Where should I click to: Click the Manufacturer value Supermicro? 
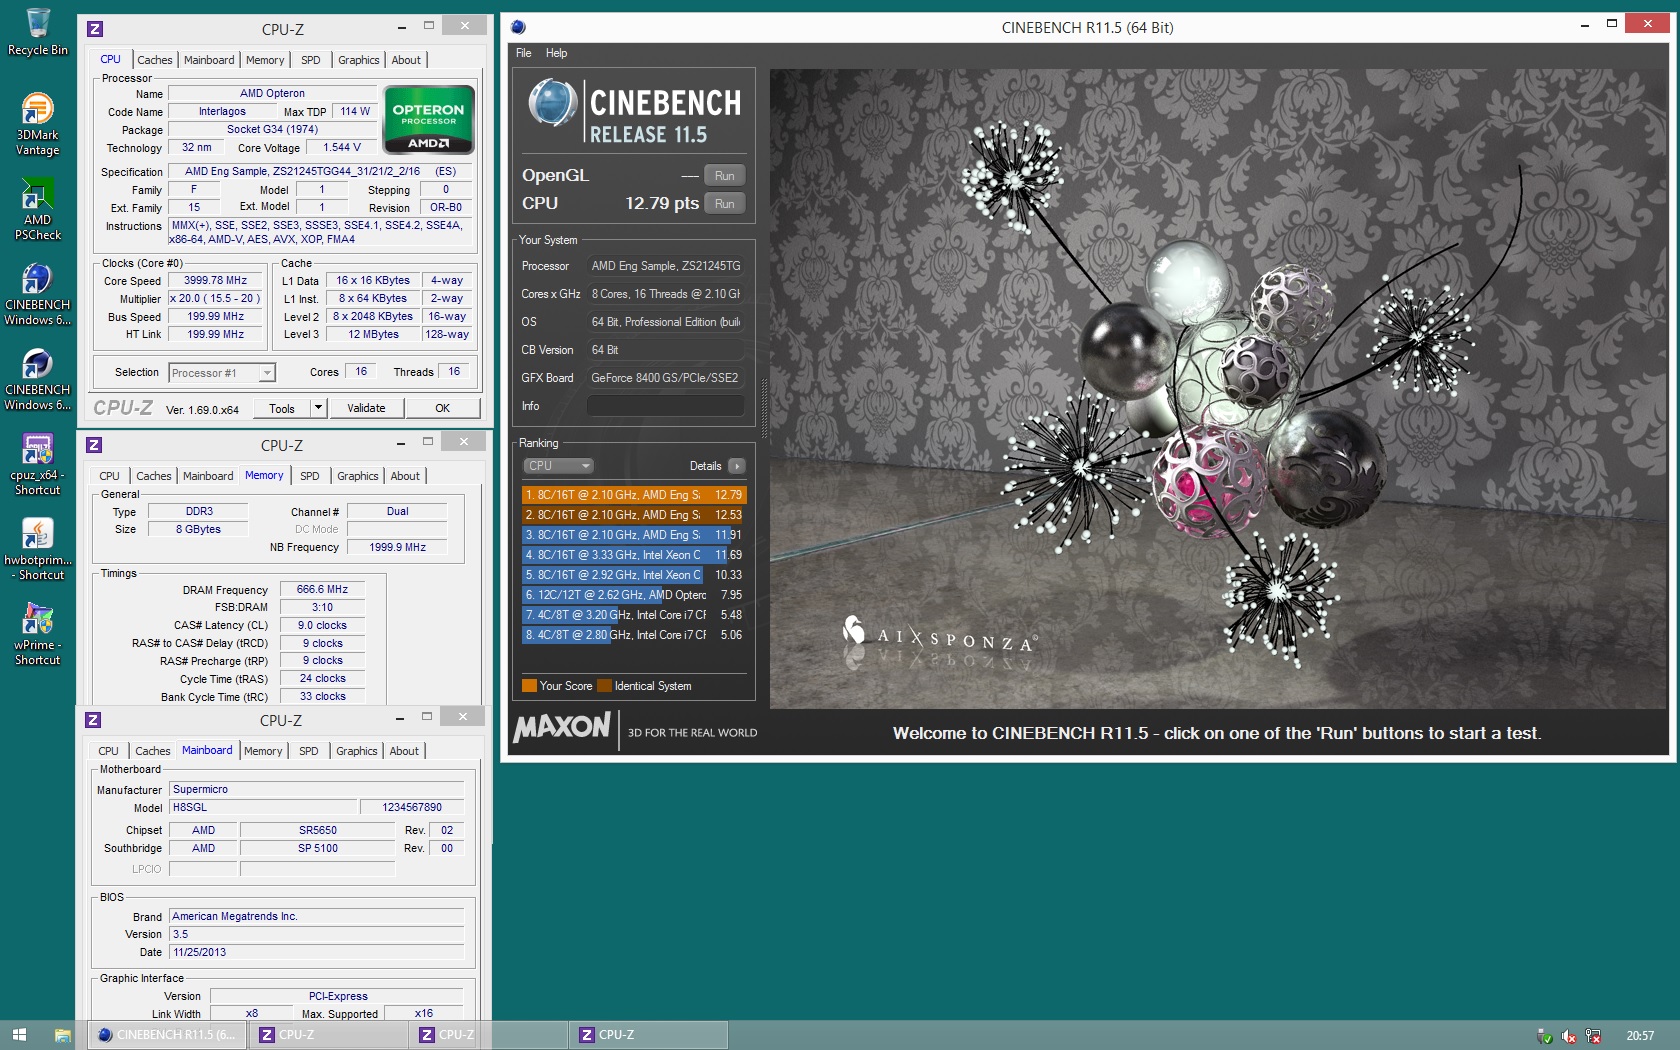(316, 789)
